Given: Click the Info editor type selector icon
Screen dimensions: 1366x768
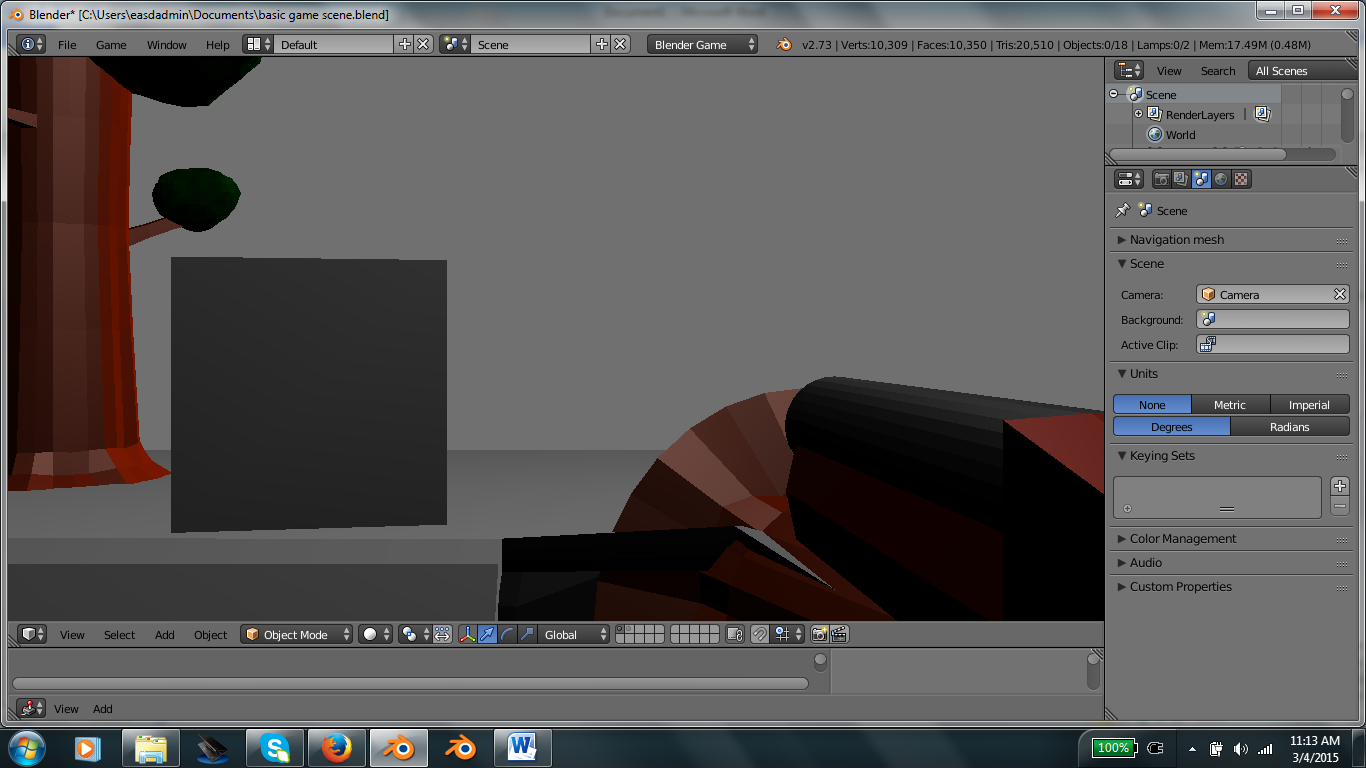Looking at the screenshot, I should 30,44.
